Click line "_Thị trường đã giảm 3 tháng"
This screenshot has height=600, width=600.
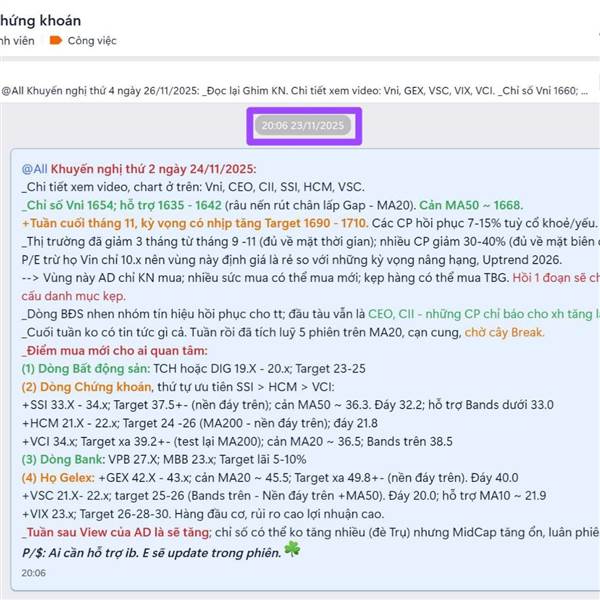click(310, 242)
